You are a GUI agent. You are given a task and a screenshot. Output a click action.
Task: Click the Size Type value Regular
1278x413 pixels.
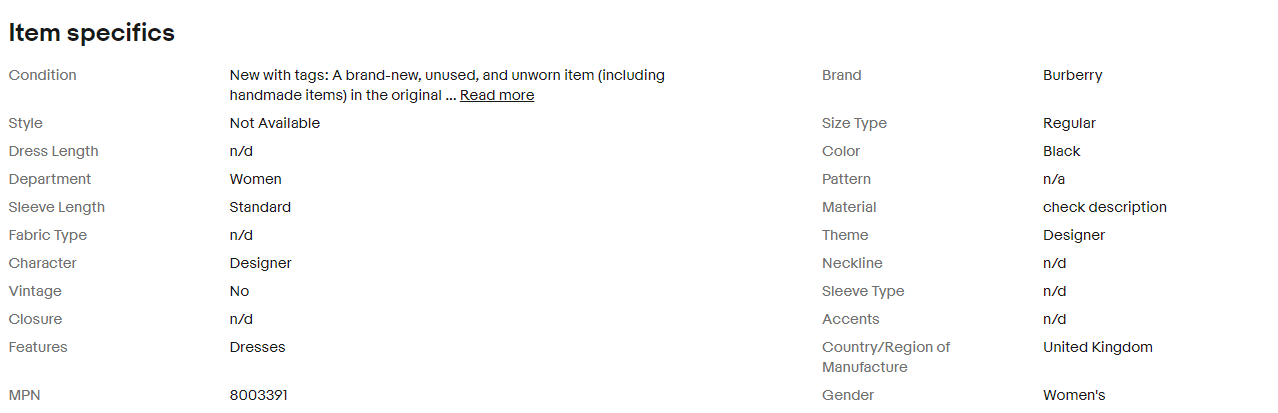(x=1069, y=123)
